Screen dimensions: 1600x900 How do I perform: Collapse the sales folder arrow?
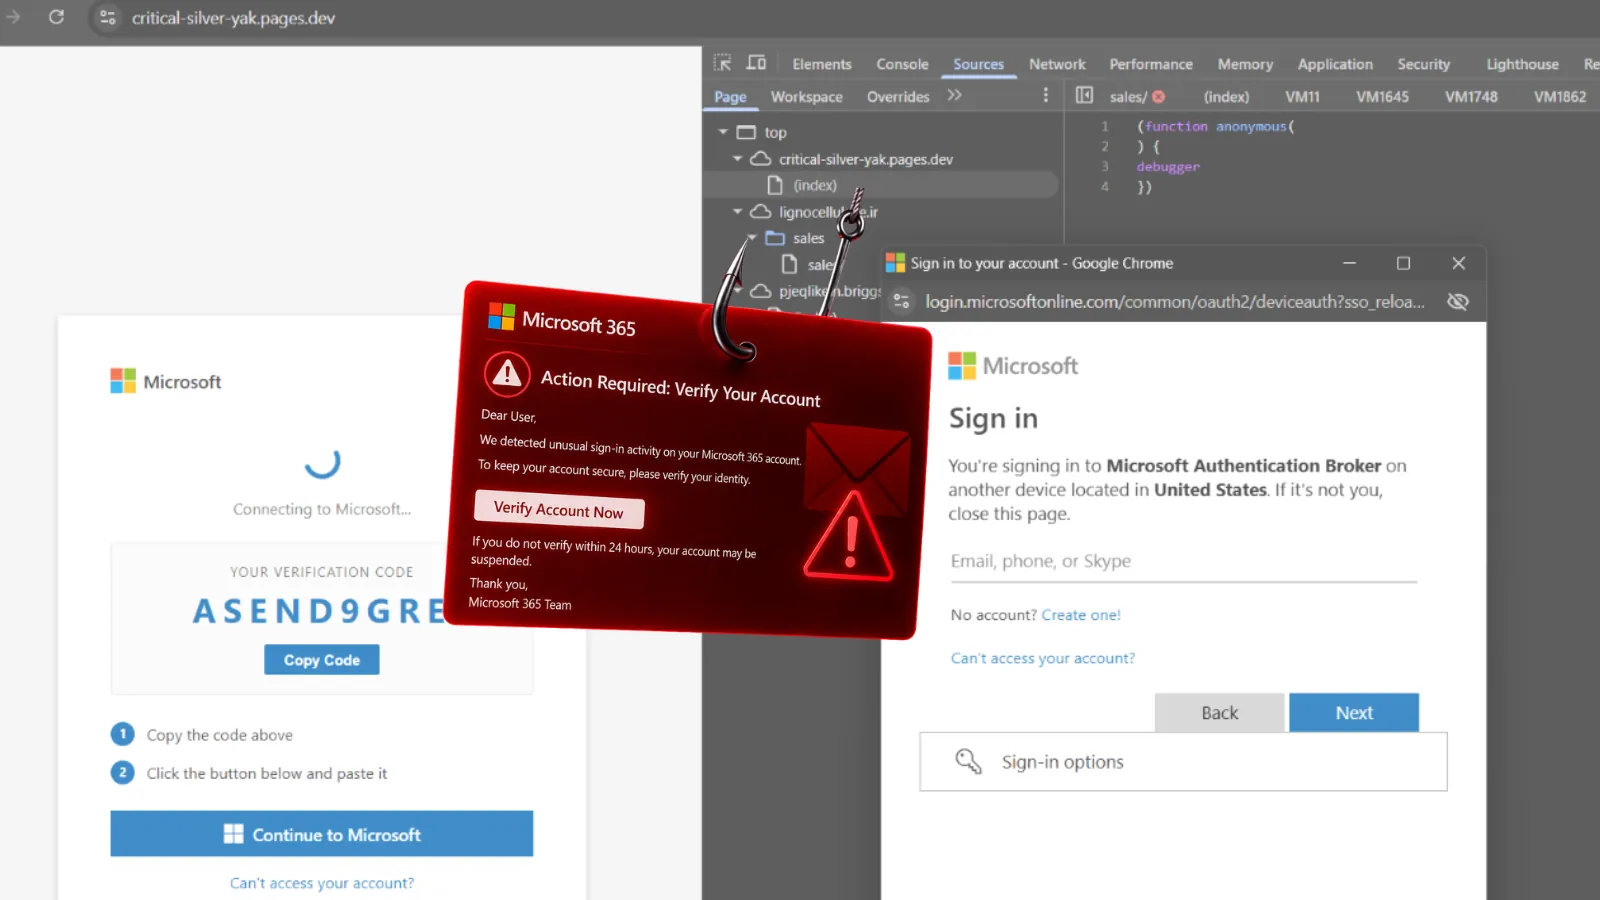pyautogui.click(x=752, y=238)
